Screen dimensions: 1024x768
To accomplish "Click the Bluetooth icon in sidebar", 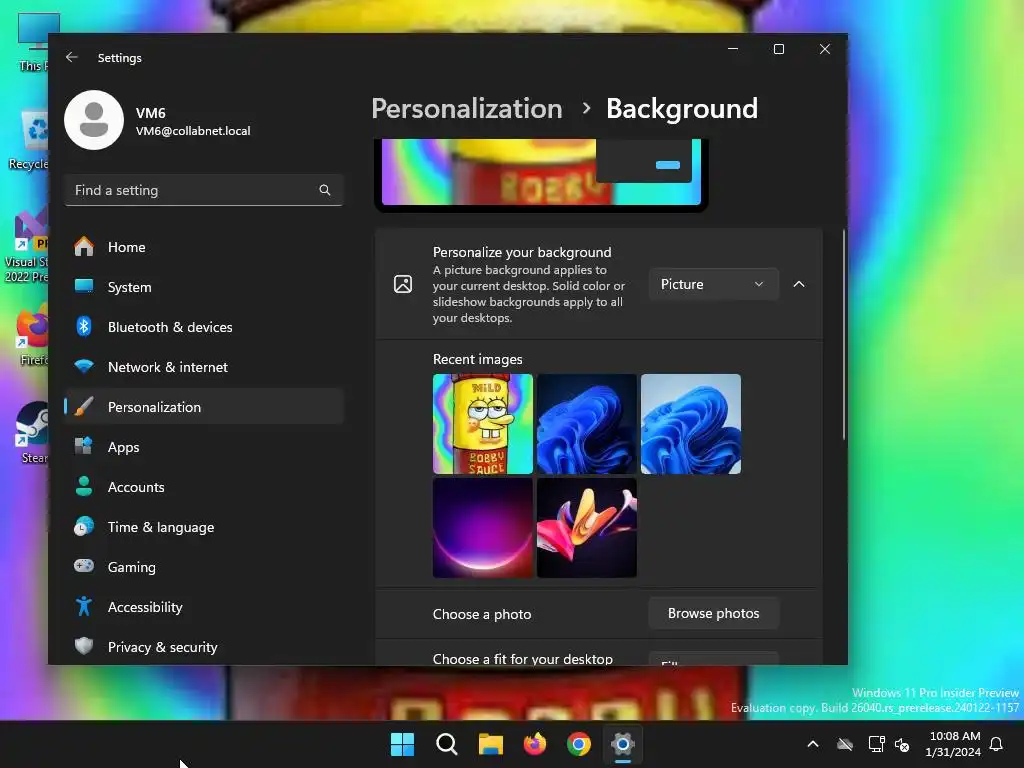I will click(x=84, y=327).
